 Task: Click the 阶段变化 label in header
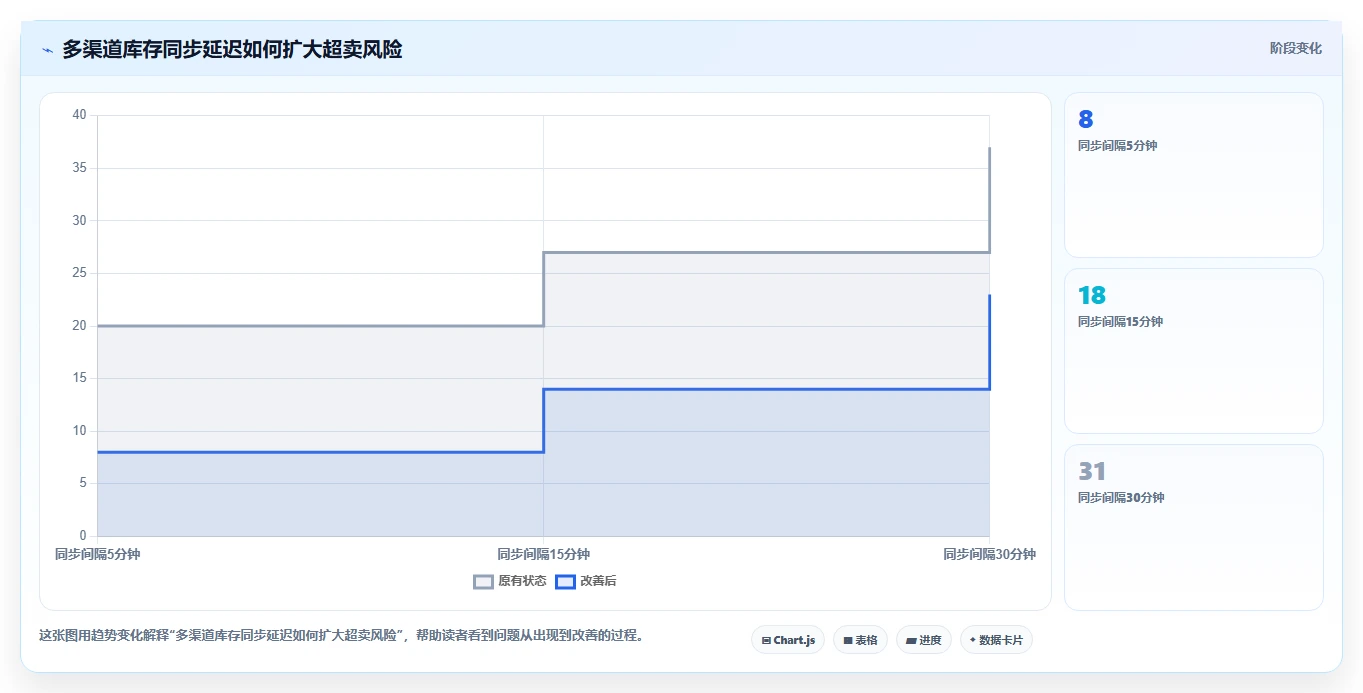point(1296,48)
